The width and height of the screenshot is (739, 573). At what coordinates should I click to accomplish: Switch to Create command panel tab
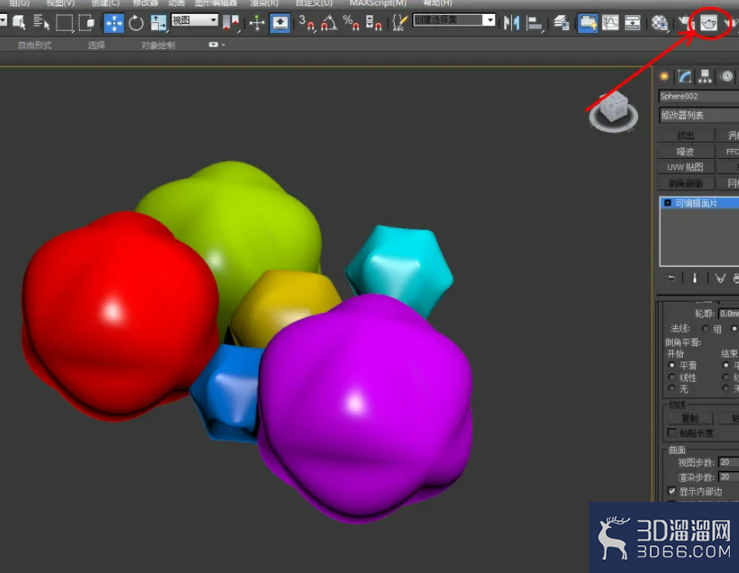click(x=665, y=76)
